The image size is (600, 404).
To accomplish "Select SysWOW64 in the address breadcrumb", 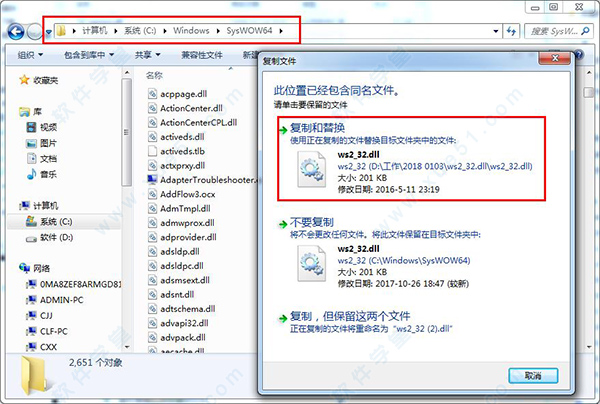I will click(x=249, y=31).
